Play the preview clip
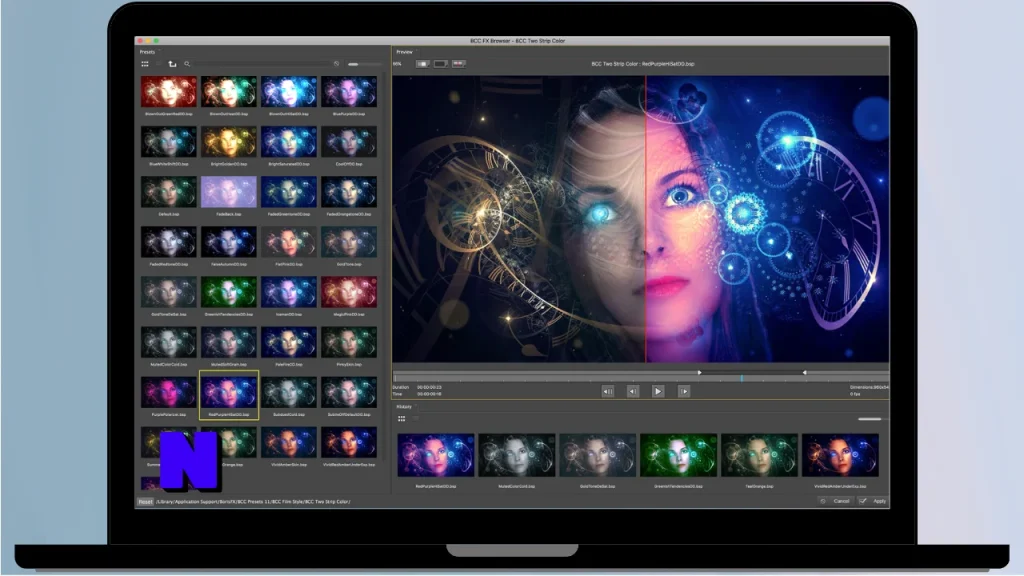The image size is (1024, 576). 658,391
